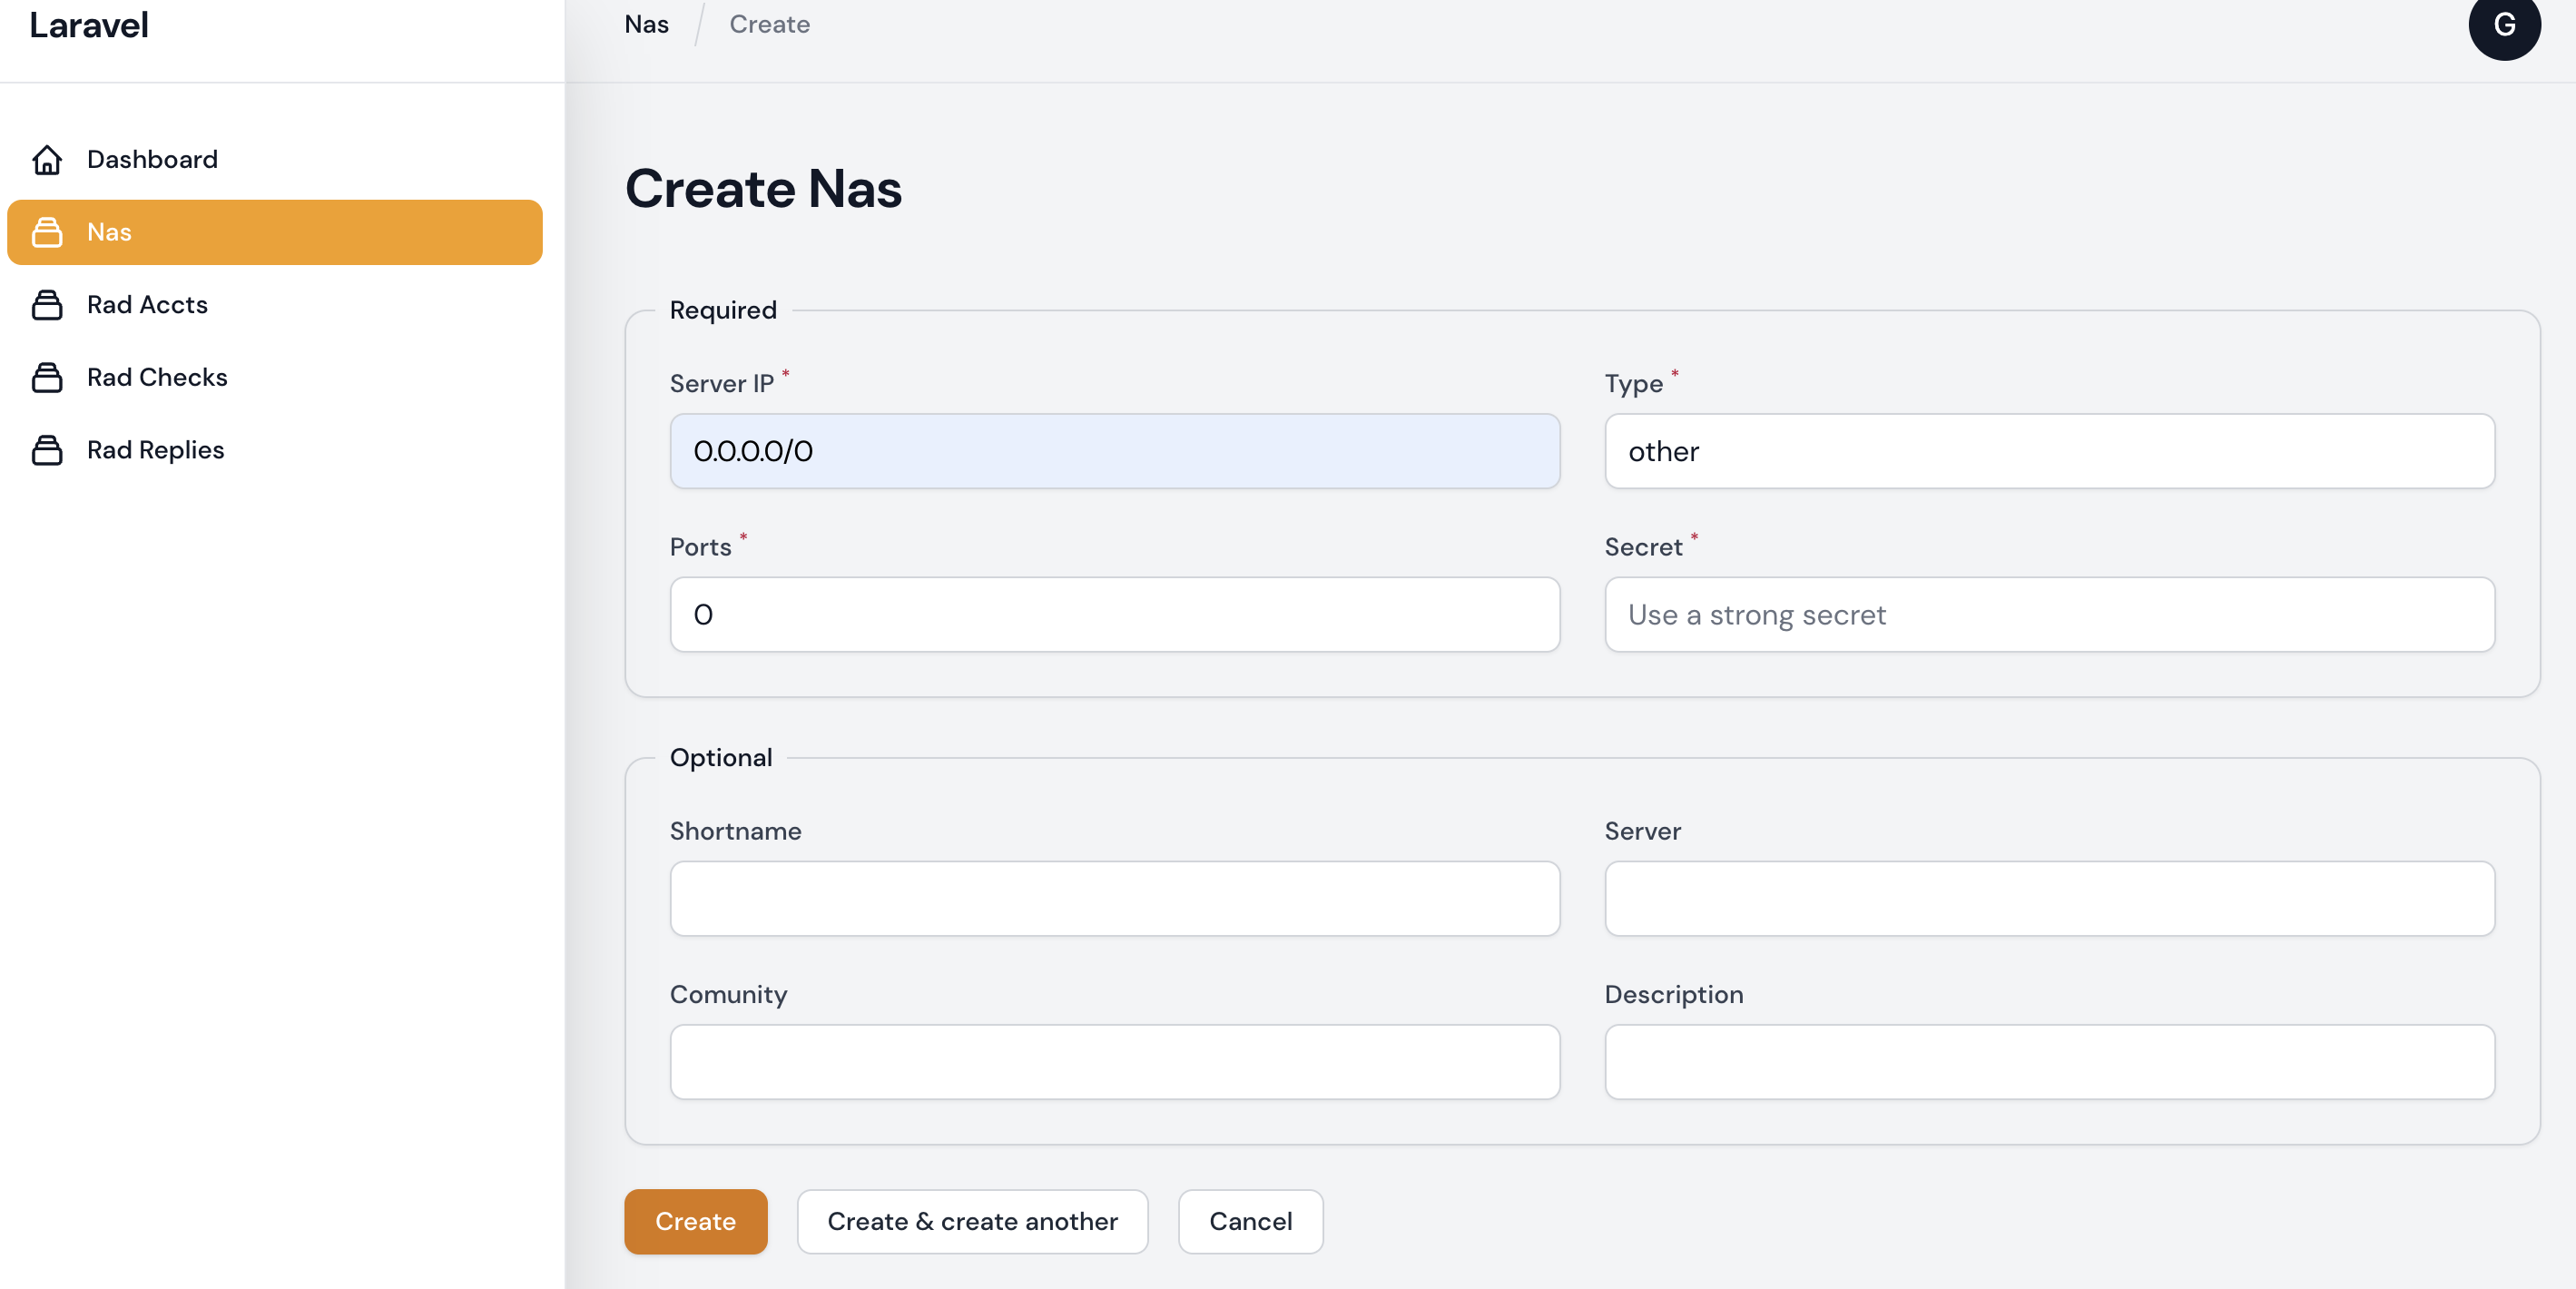Click the Secret field to enter a secret
The image size is (2576, 1289).
pos(2048,614)
